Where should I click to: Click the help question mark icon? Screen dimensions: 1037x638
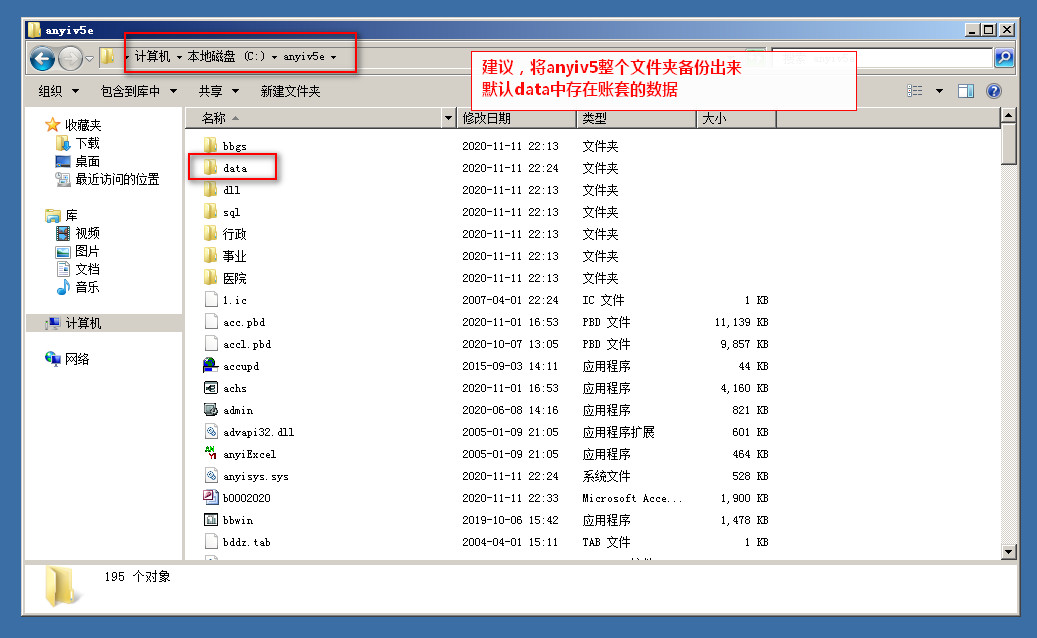pyautogui.click(x=993, y=91)
